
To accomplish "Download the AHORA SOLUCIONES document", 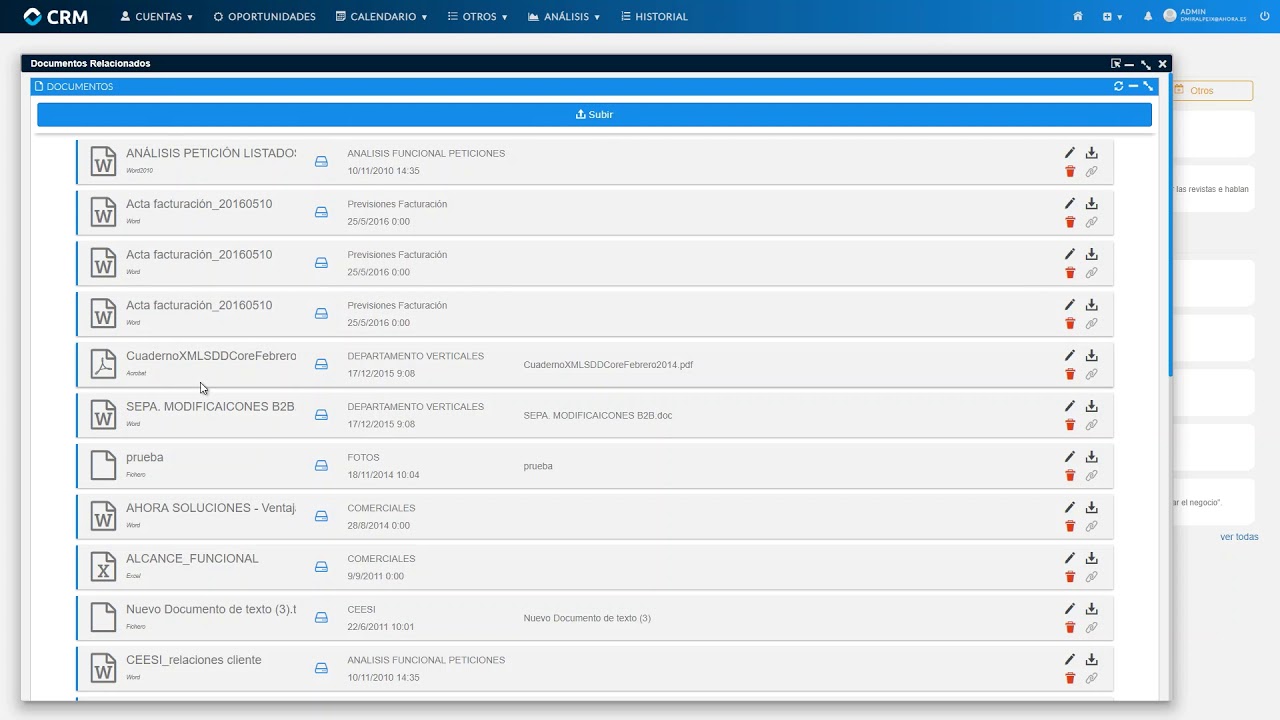I will (1092, 508).
